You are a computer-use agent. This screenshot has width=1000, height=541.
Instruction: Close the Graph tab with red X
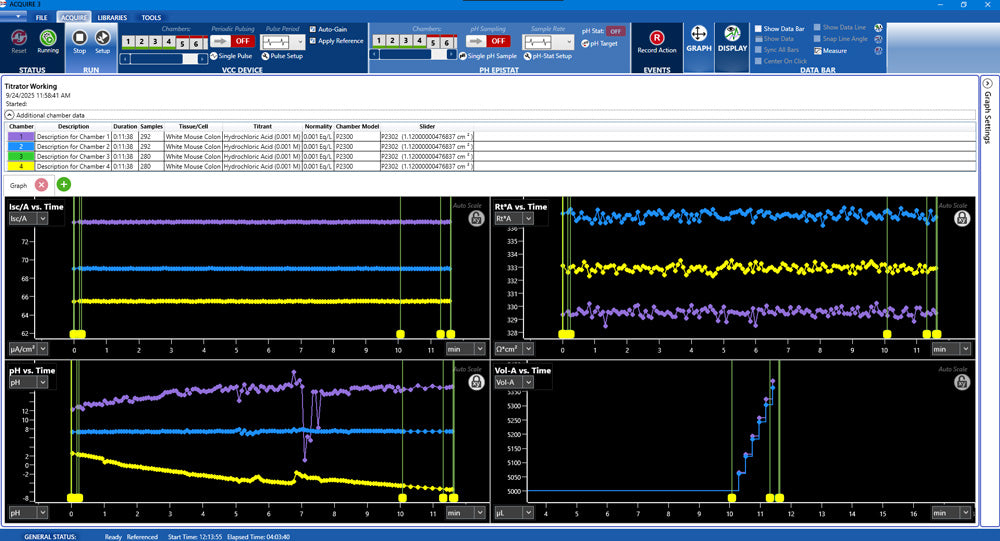41,185
